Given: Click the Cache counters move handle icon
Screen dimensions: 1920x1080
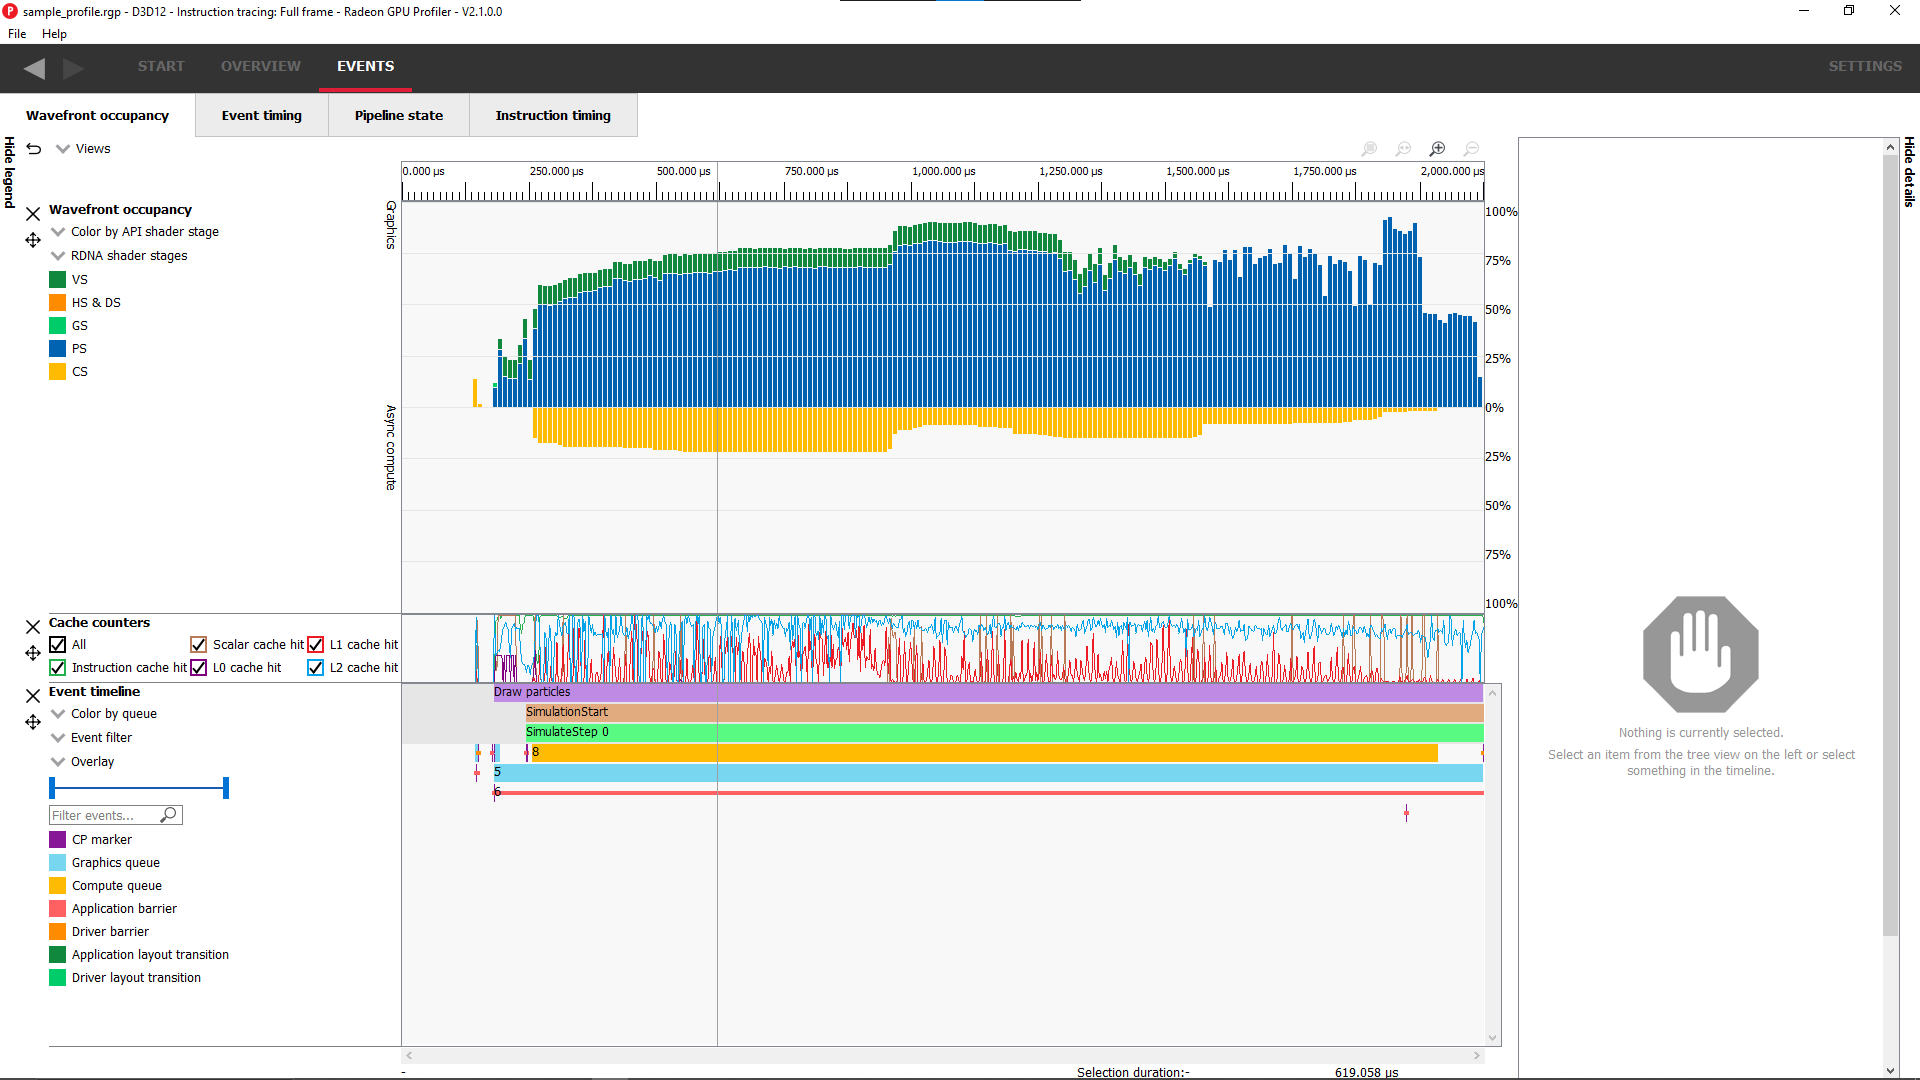Looking at the screenshot, I should click(33, 653).
